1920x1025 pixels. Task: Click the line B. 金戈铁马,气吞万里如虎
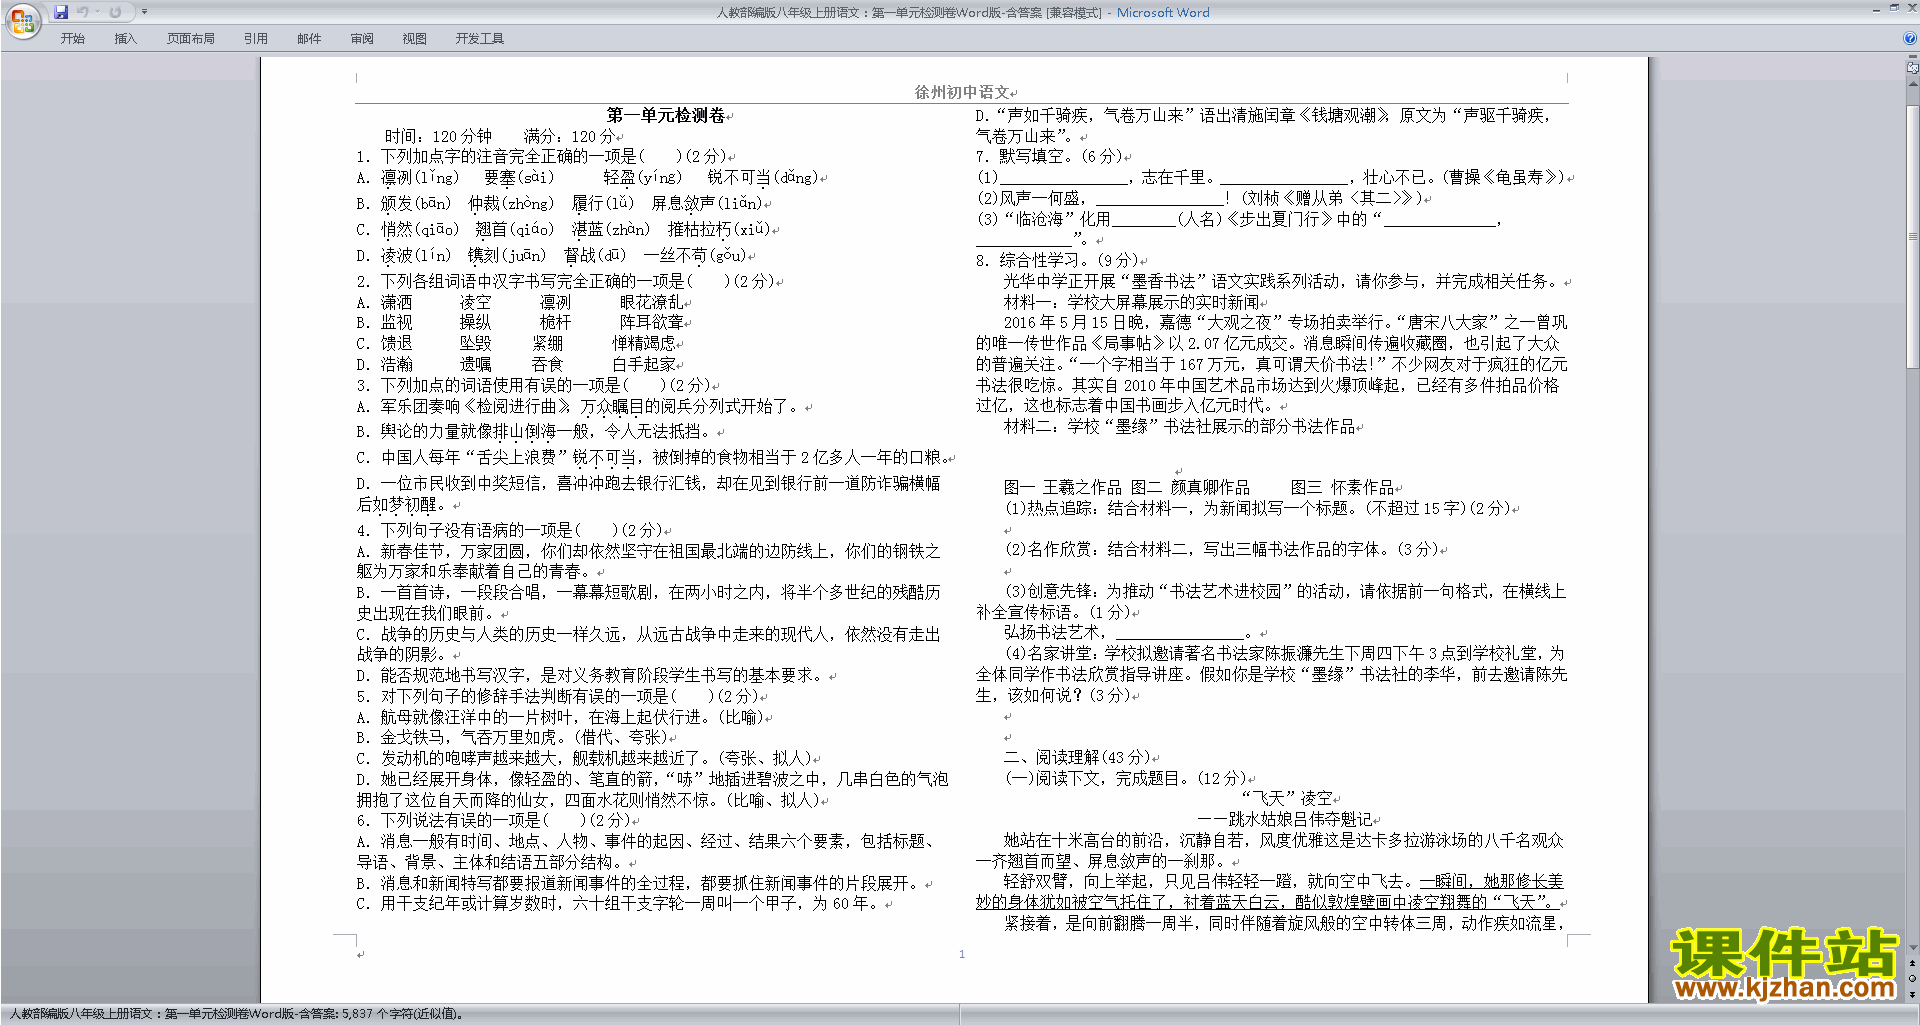[512, 737]
